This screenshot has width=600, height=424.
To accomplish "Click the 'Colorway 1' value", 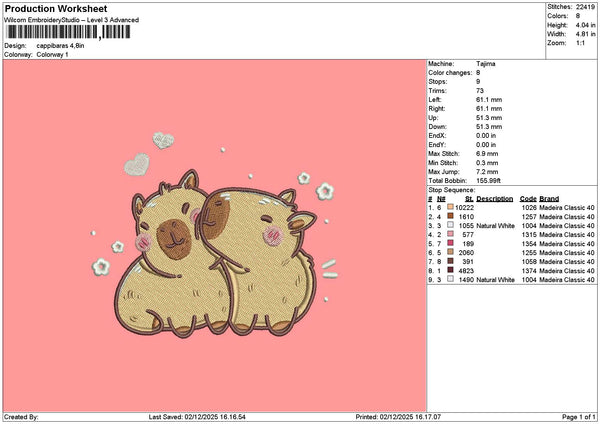I will pyautogui.click(x=52, y=55).
